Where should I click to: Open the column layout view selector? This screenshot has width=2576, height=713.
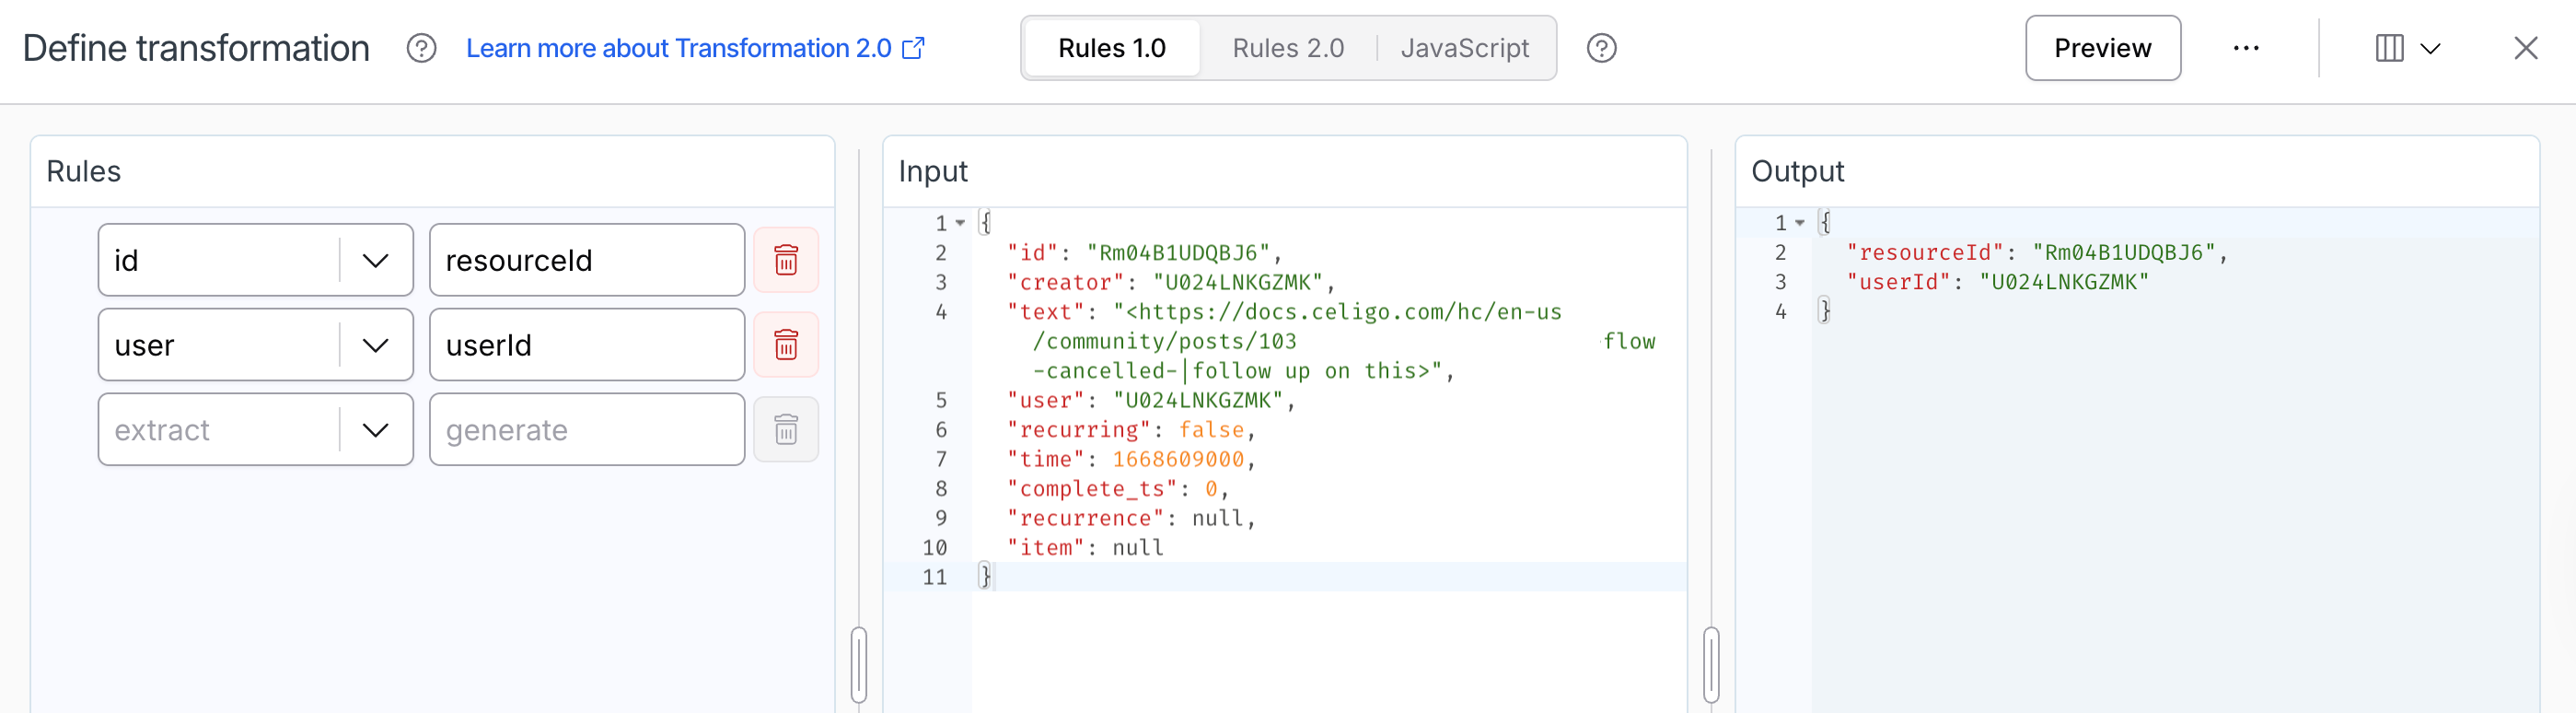pyautogui.click(x=2407, y=48)
